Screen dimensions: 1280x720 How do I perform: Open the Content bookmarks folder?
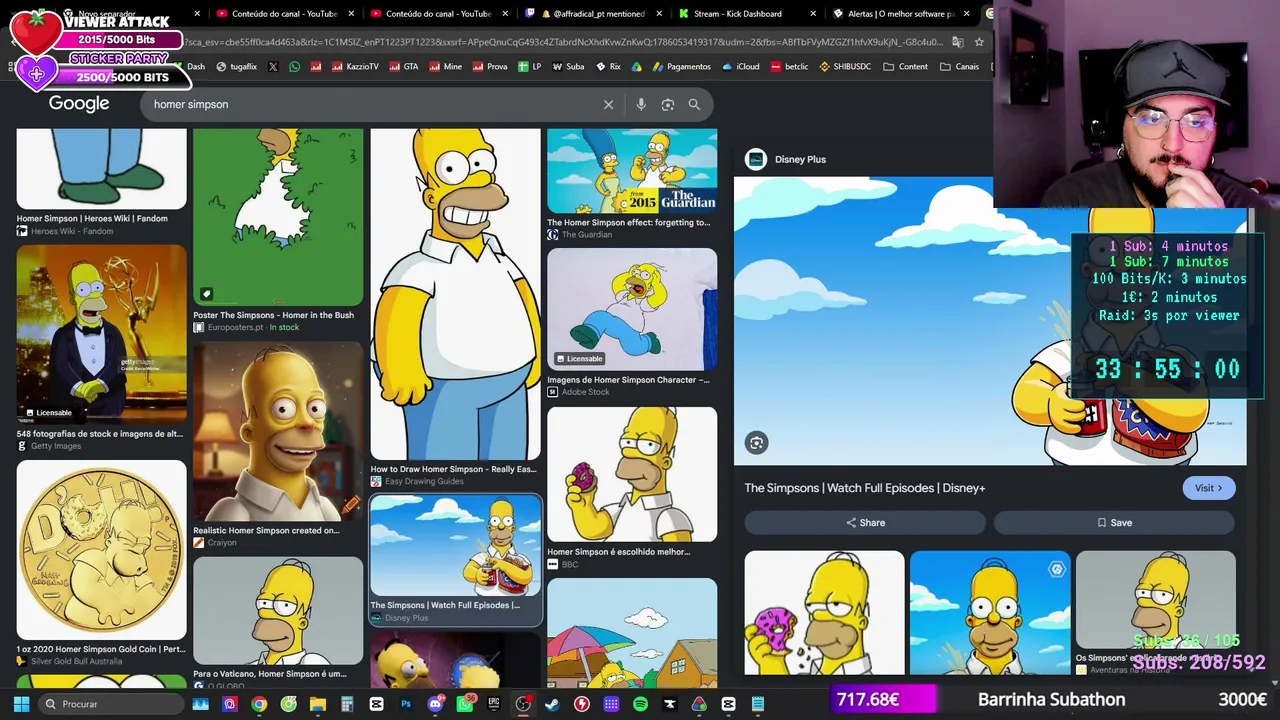point(904,67)
